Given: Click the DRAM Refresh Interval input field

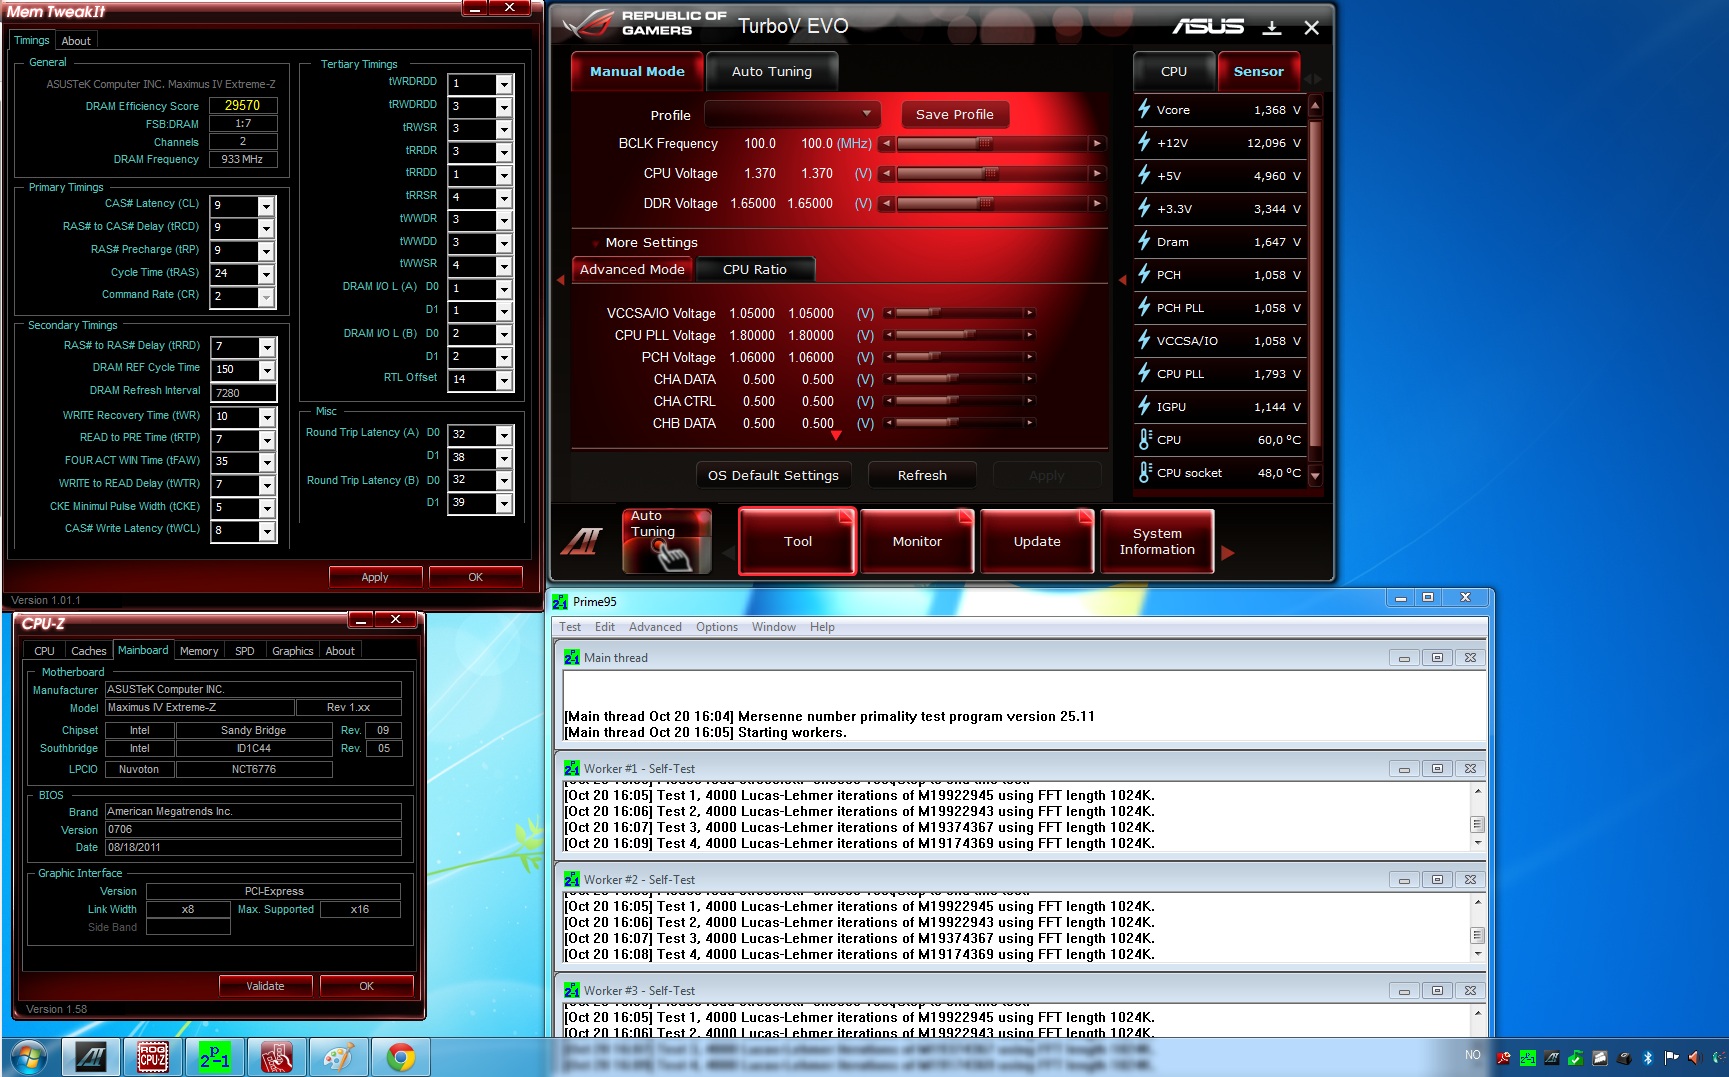Looking at the screenshot, I should [243, 393].
